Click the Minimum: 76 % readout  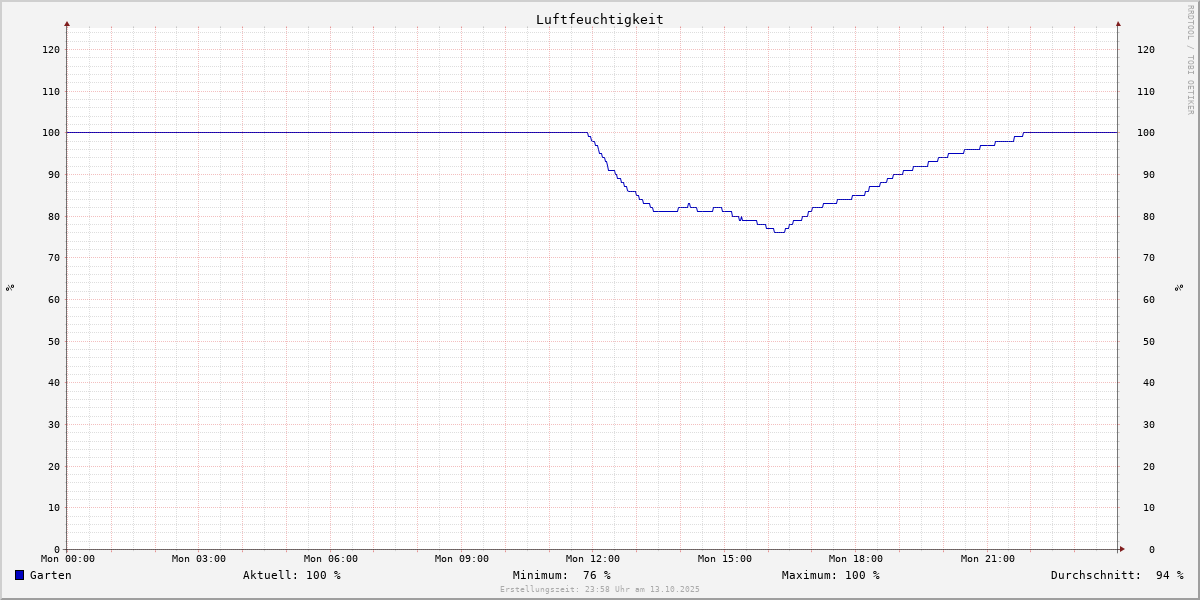561,575
